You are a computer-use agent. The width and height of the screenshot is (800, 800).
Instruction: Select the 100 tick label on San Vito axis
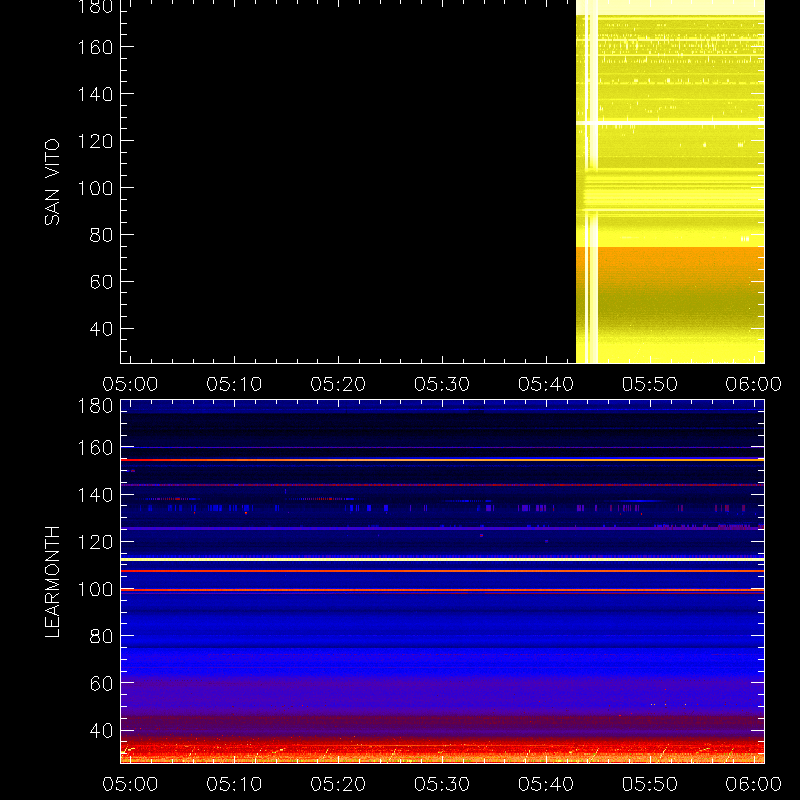point(95,188)
